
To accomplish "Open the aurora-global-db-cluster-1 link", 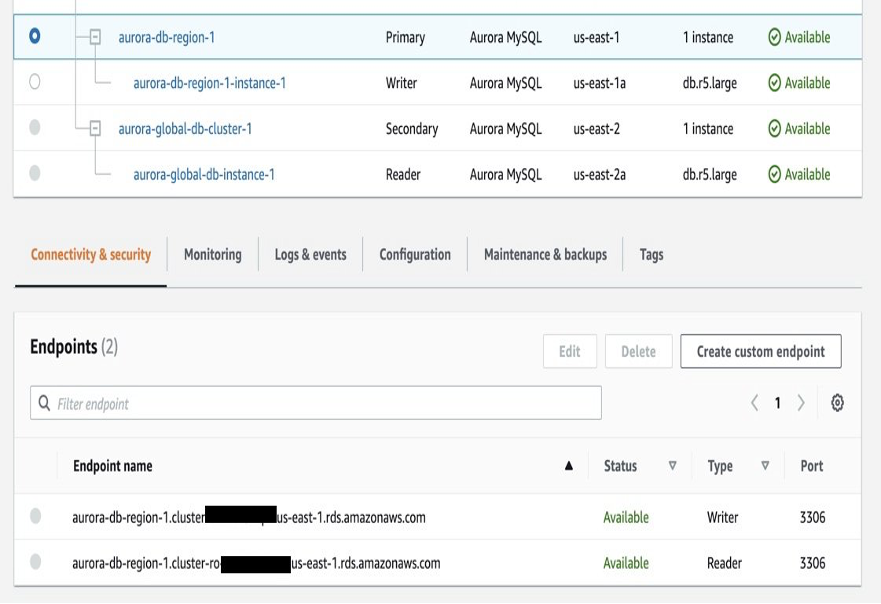I will tap(185, 129).
